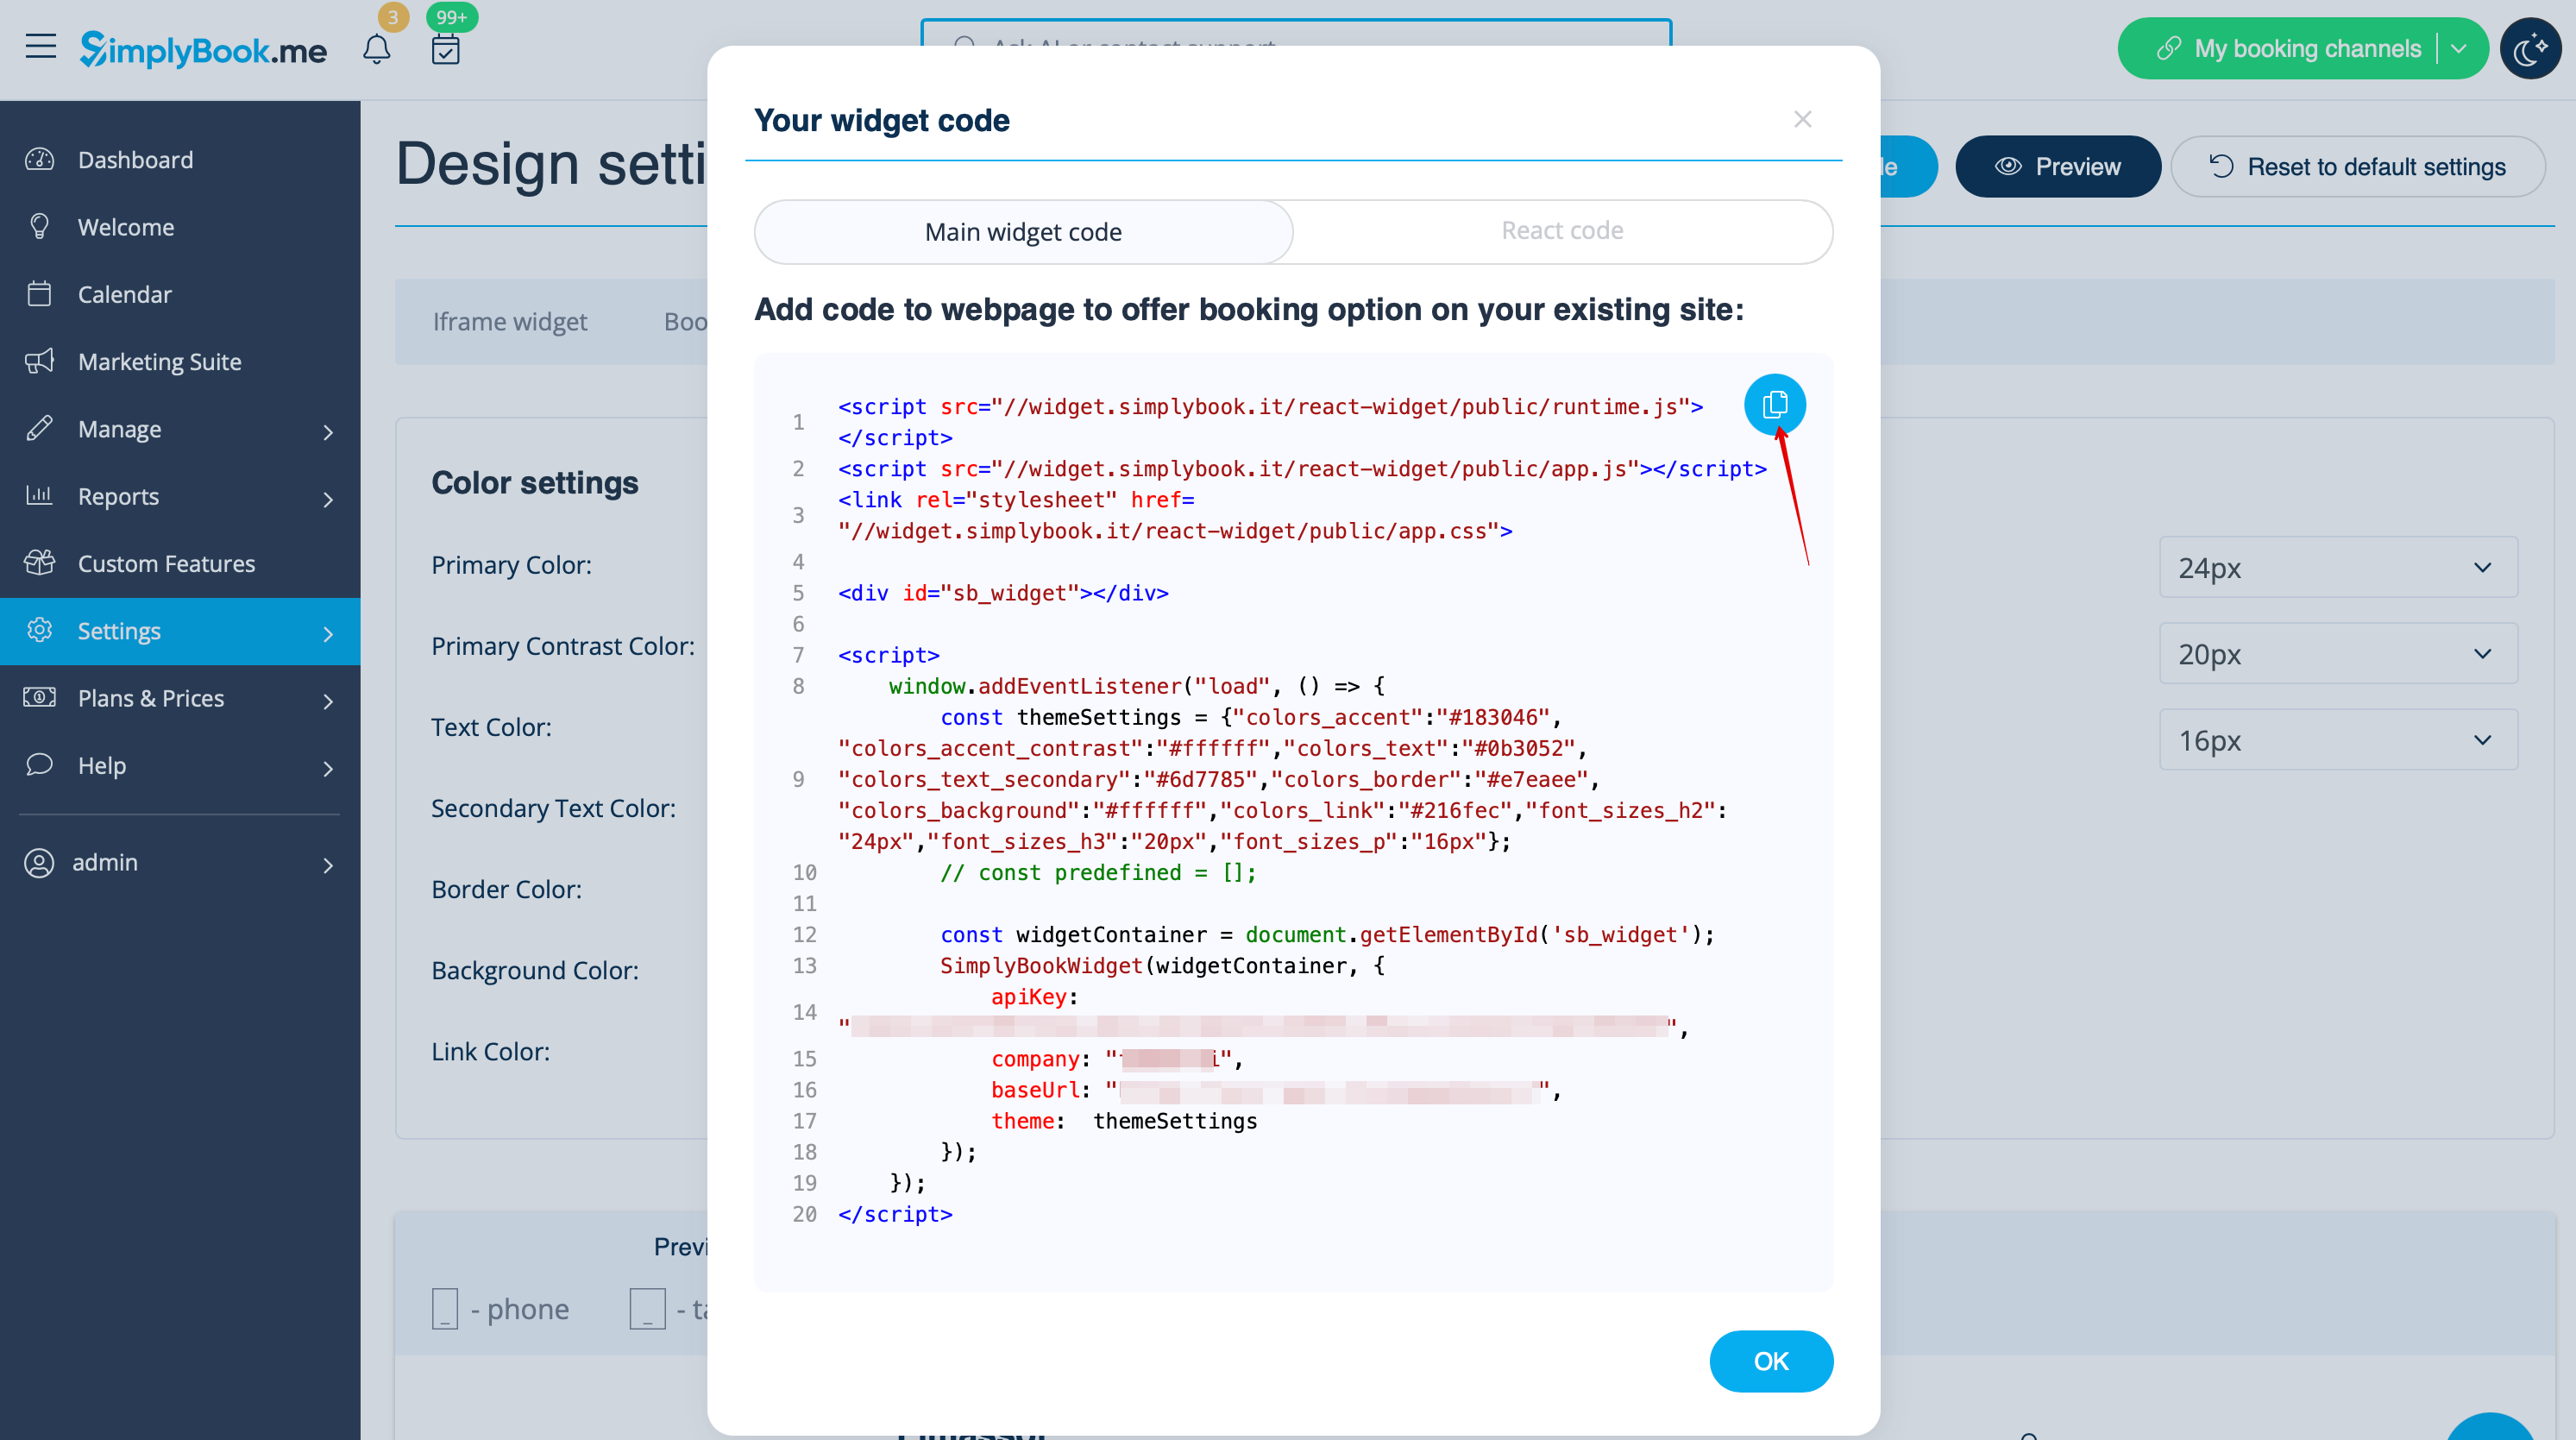This screenshot has width=2576, height=1440.
Task: Select Main widget code tab
Action: [x=1023, y=232]
